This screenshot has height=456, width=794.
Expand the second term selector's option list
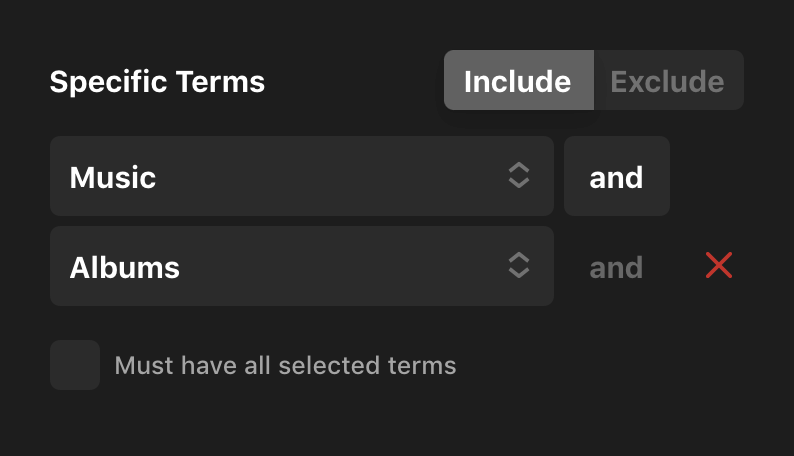tap(301, 266)
